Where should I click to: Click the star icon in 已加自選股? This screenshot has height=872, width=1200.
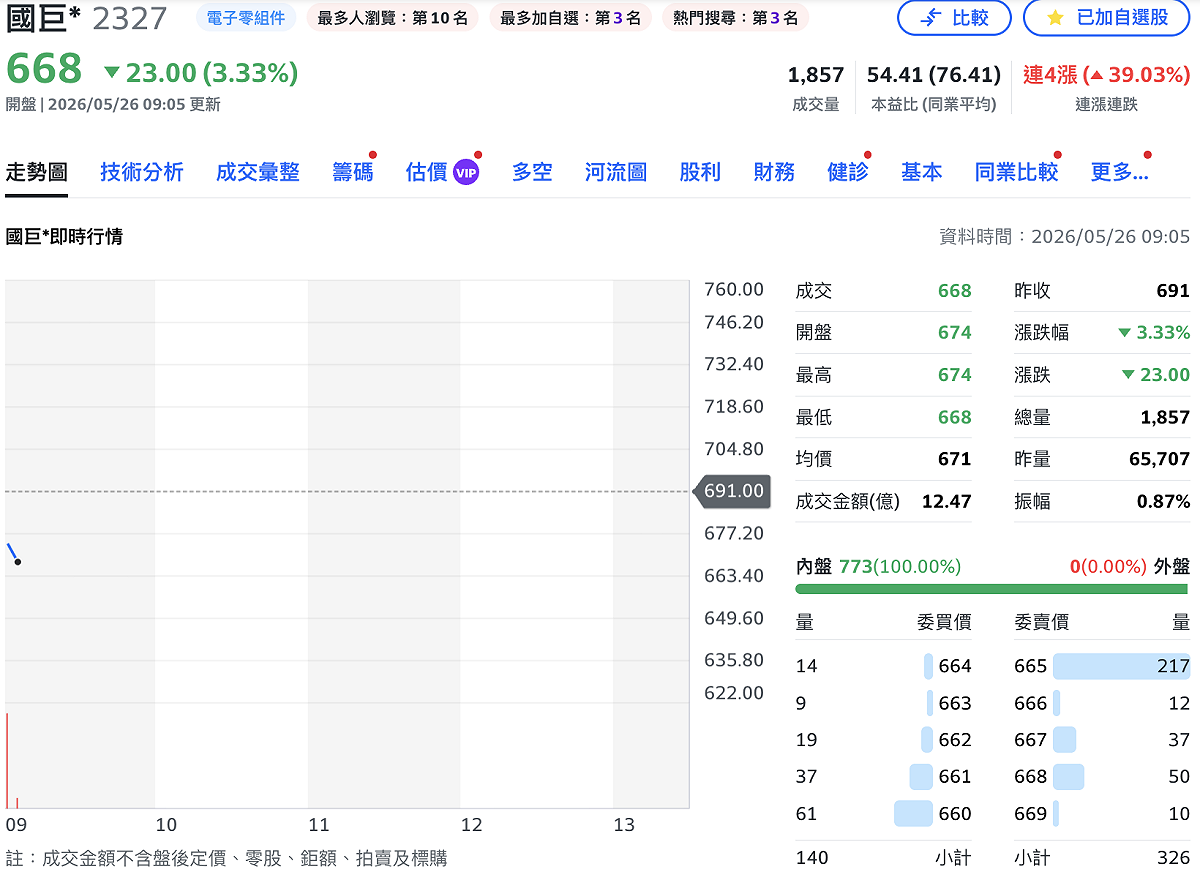click(x=1055, y=17)
